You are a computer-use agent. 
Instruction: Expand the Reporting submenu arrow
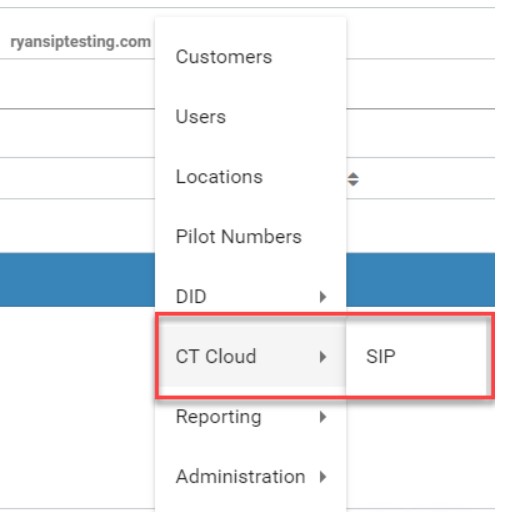322,416
